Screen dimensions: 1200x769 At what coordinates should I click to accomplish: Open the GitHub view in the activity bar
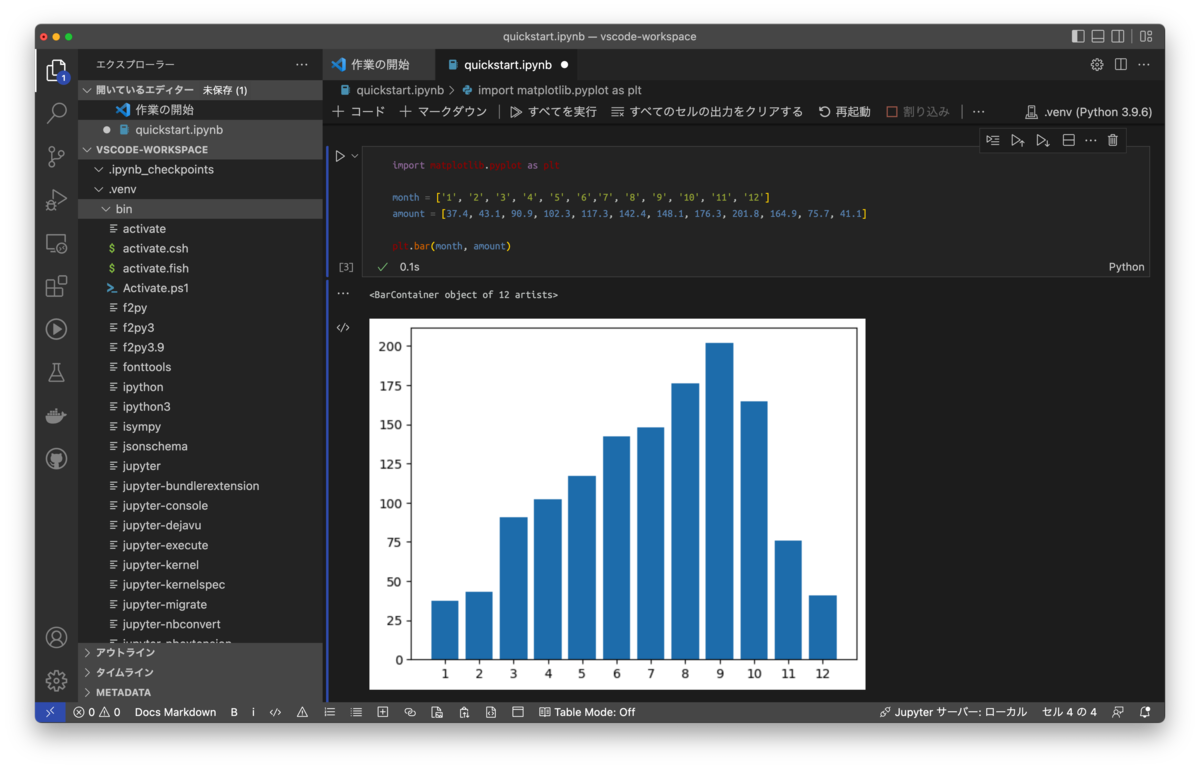56,459
